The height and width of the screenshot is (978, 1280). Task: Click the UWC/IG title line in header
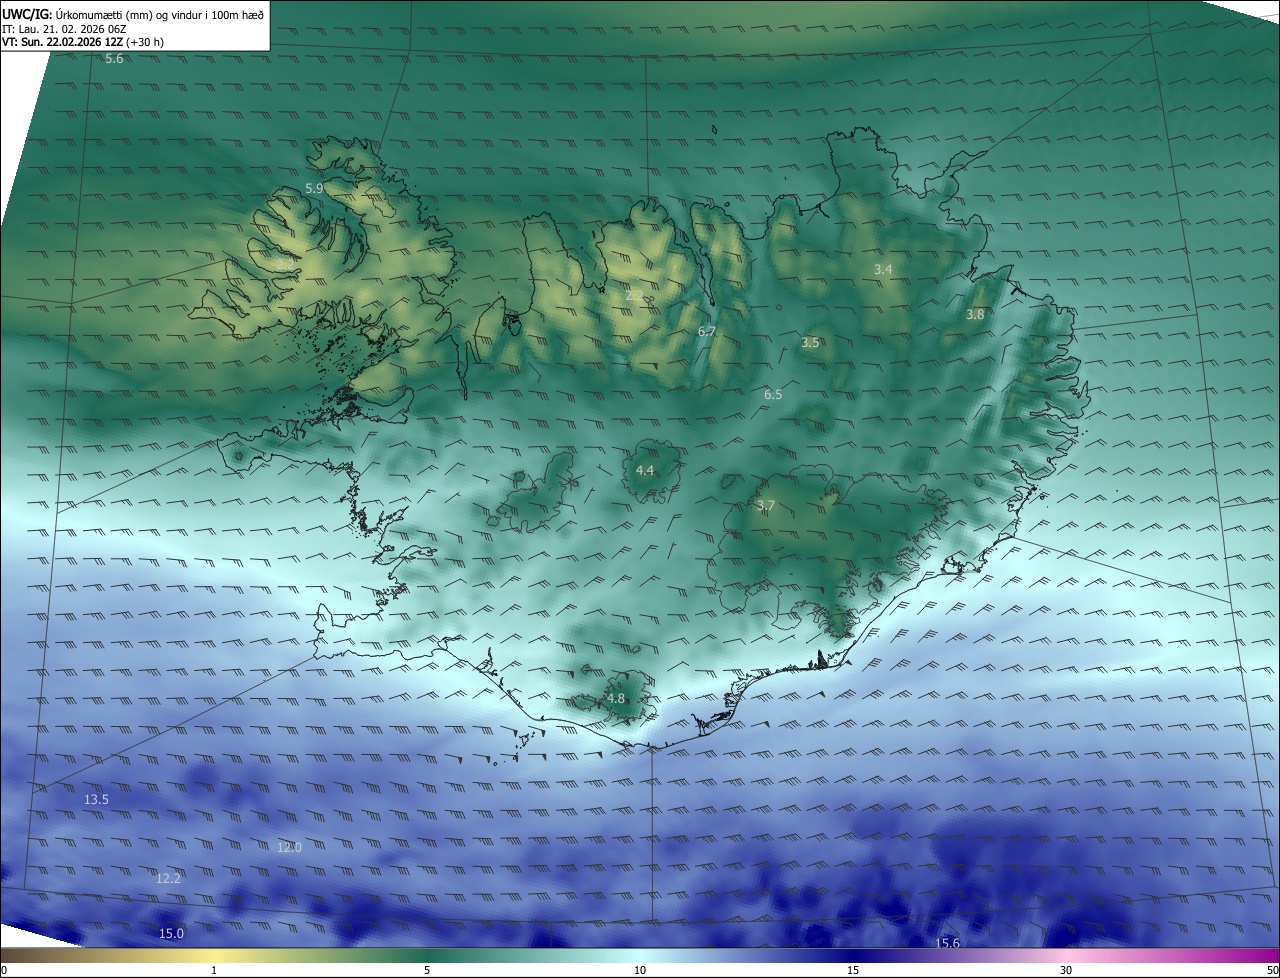point(133,14)
